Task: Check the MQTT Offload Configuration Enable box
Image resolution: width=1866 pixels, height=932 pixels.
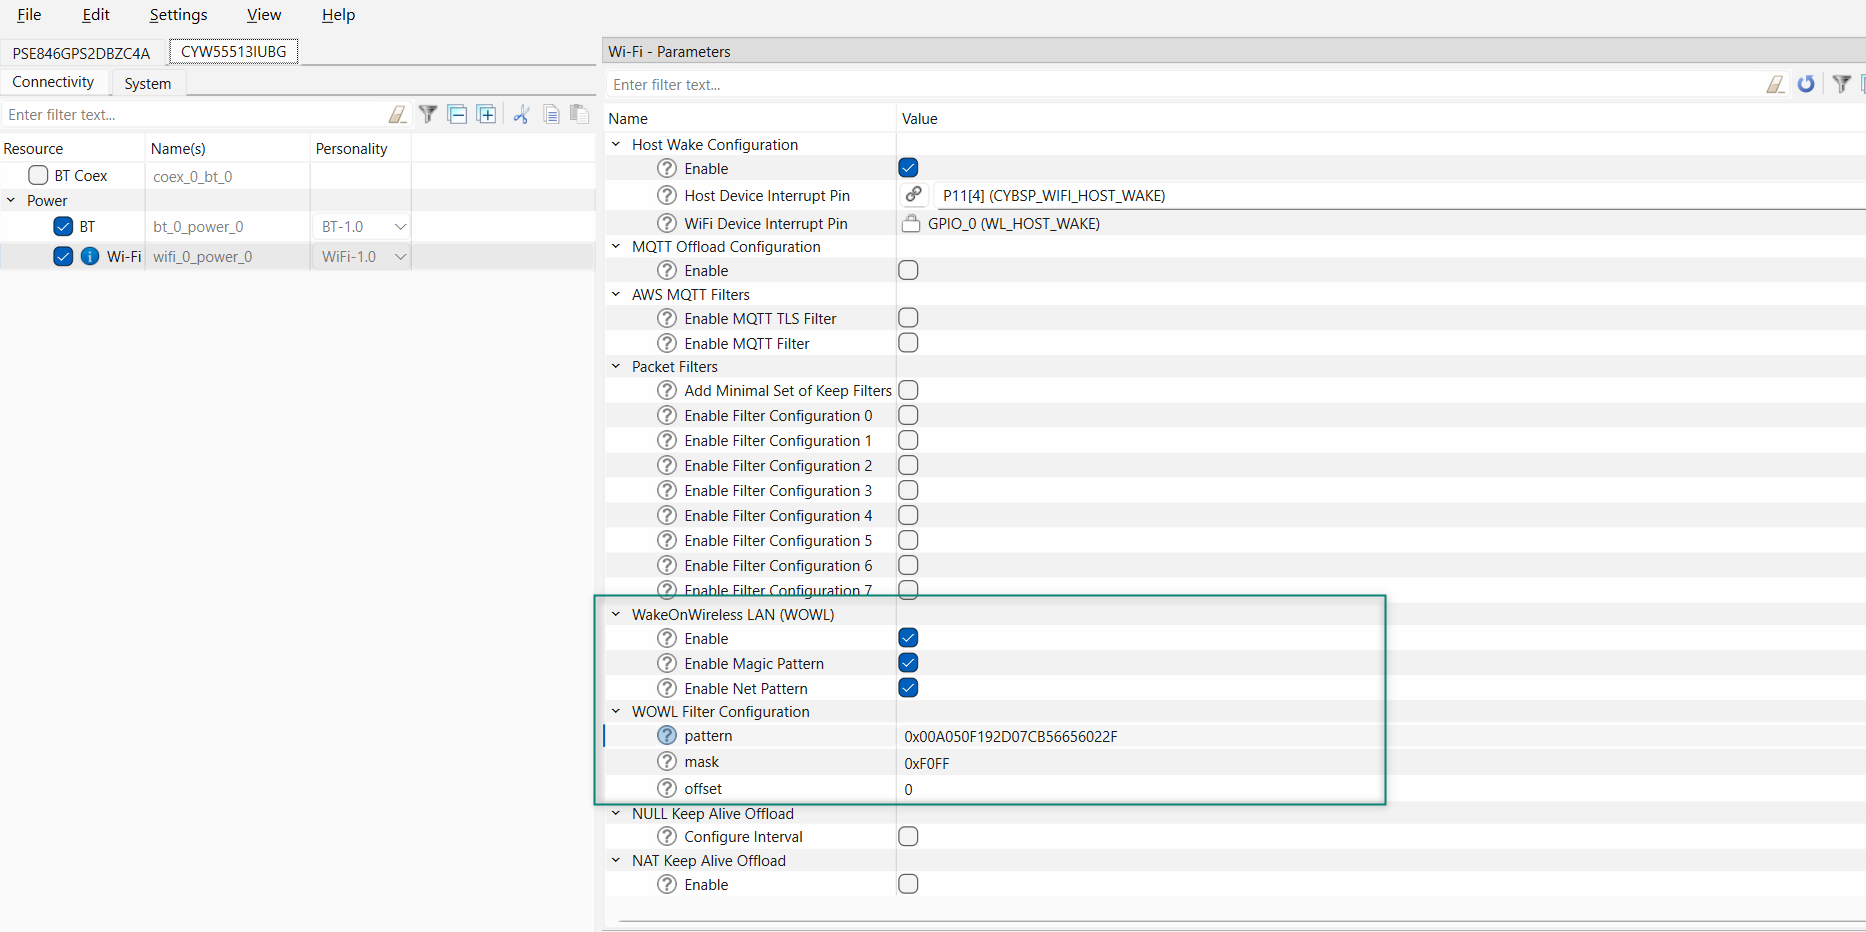Action: point(908,270)
